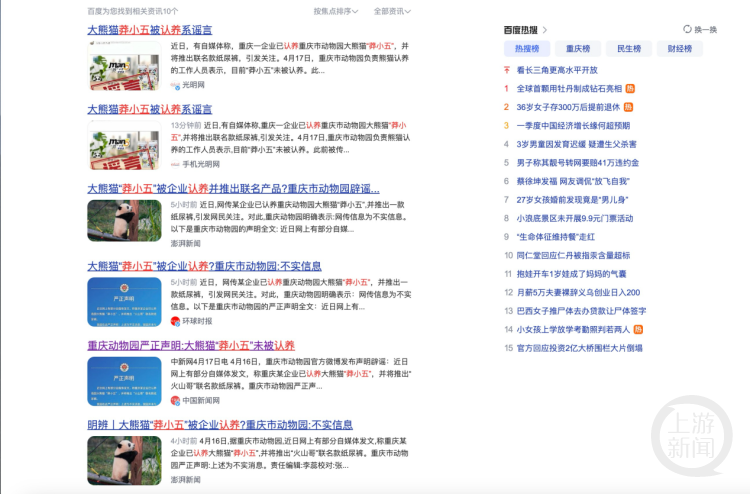The height and width of the screenshot is (494, 750).
Task: Click the panda thumbnail of the 5小时前 澎湃新闻 article
Action: (124, 220)
